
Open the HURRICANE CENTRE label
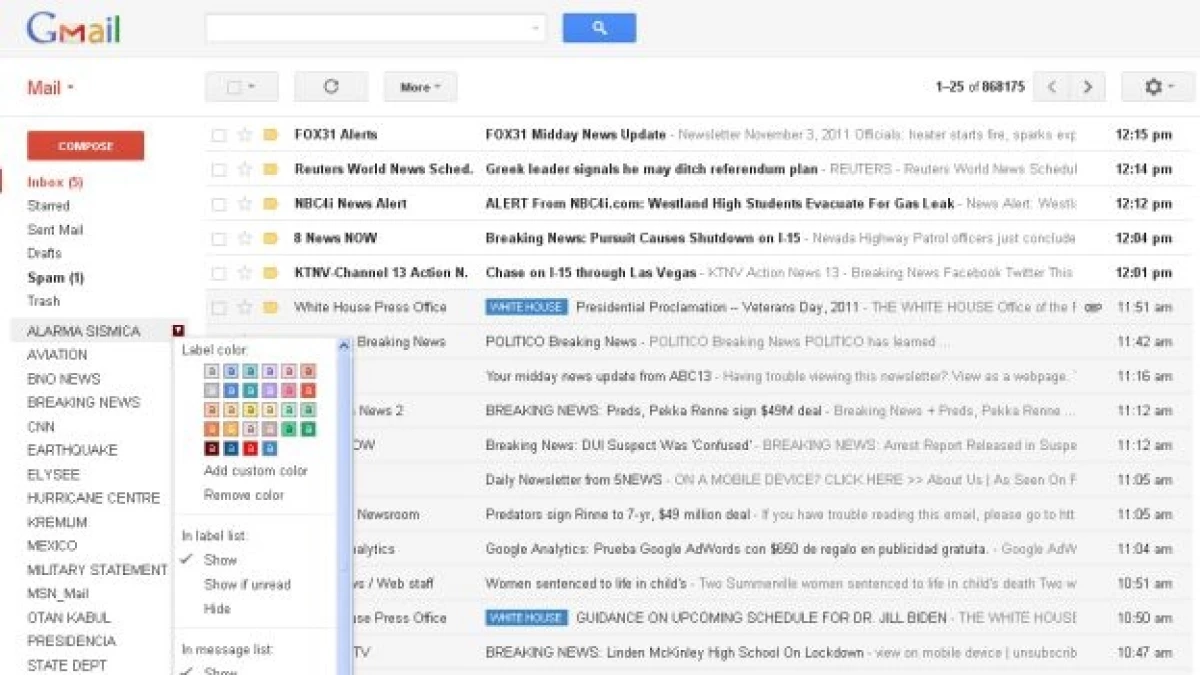[x=93, y=498]
